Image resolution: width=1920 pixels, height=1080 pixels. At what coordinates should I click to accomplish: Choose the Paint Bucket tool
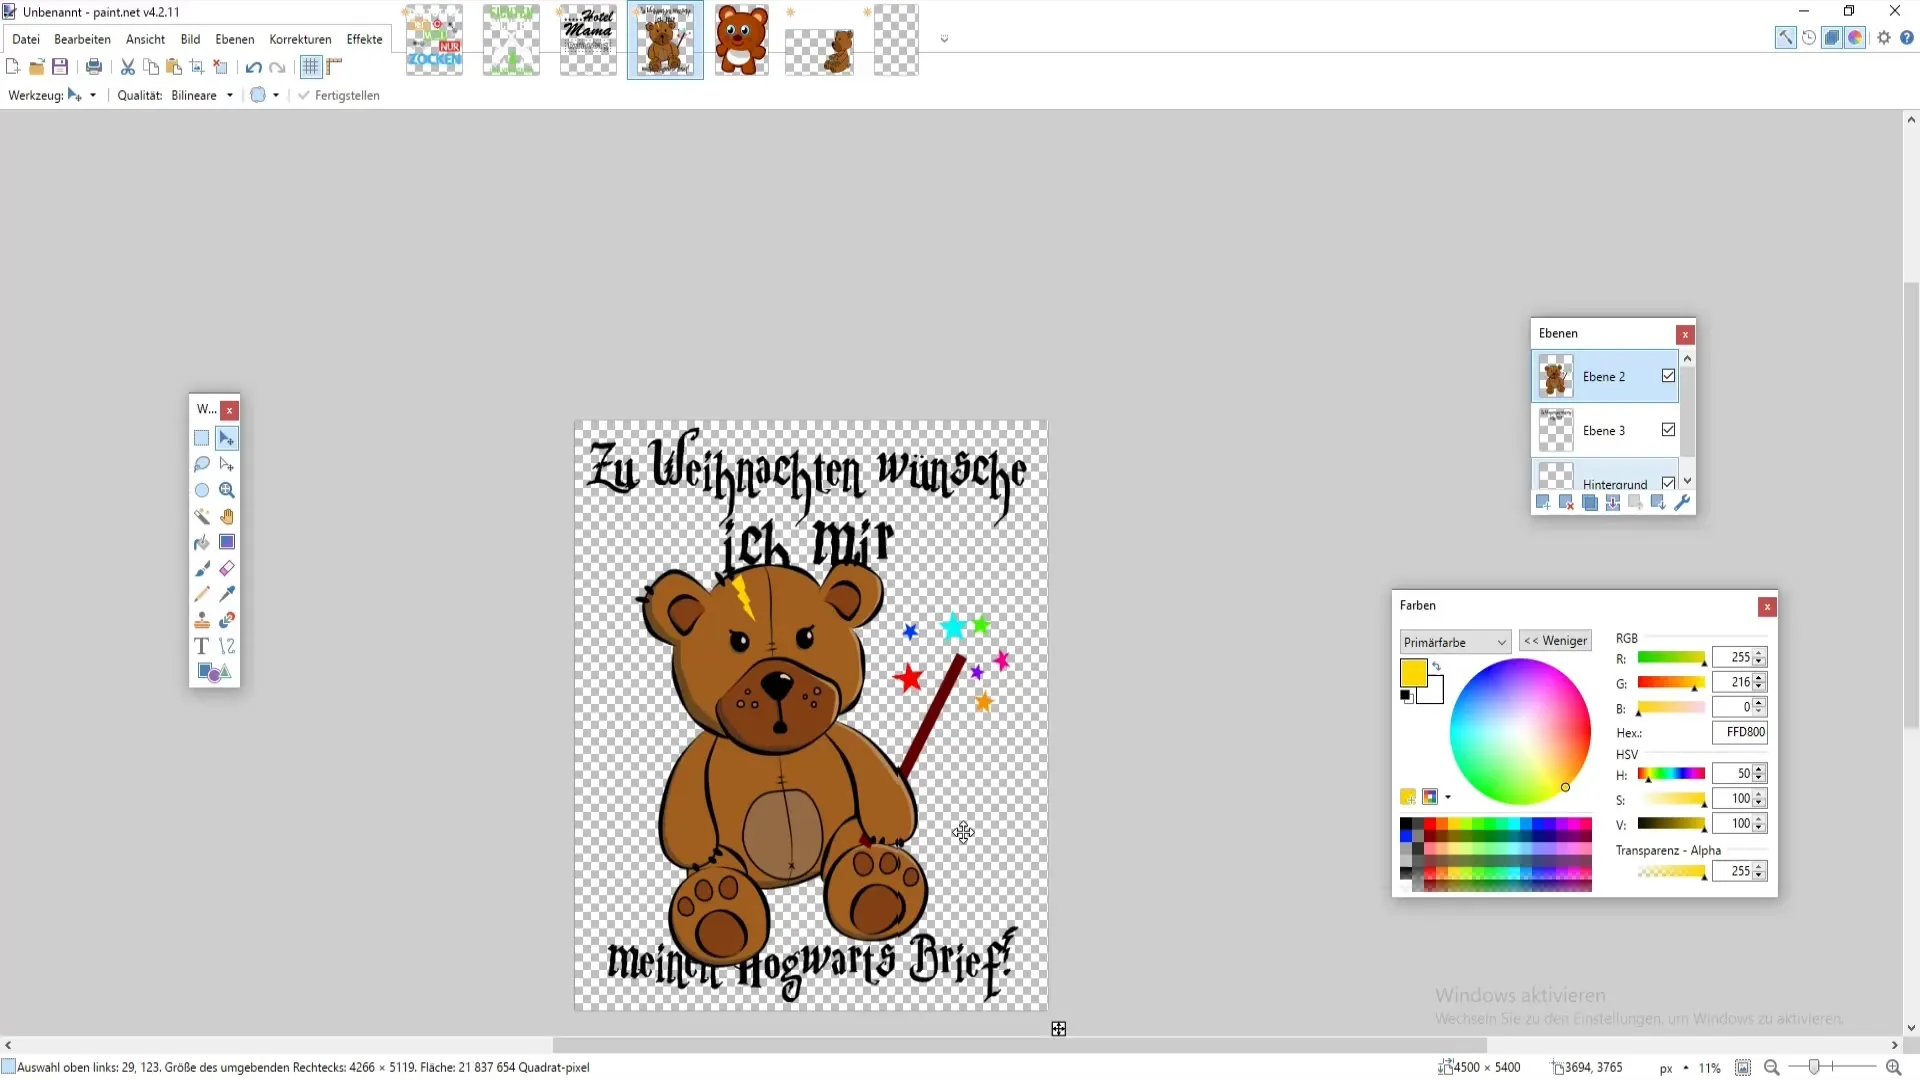(x=201, y=542)
